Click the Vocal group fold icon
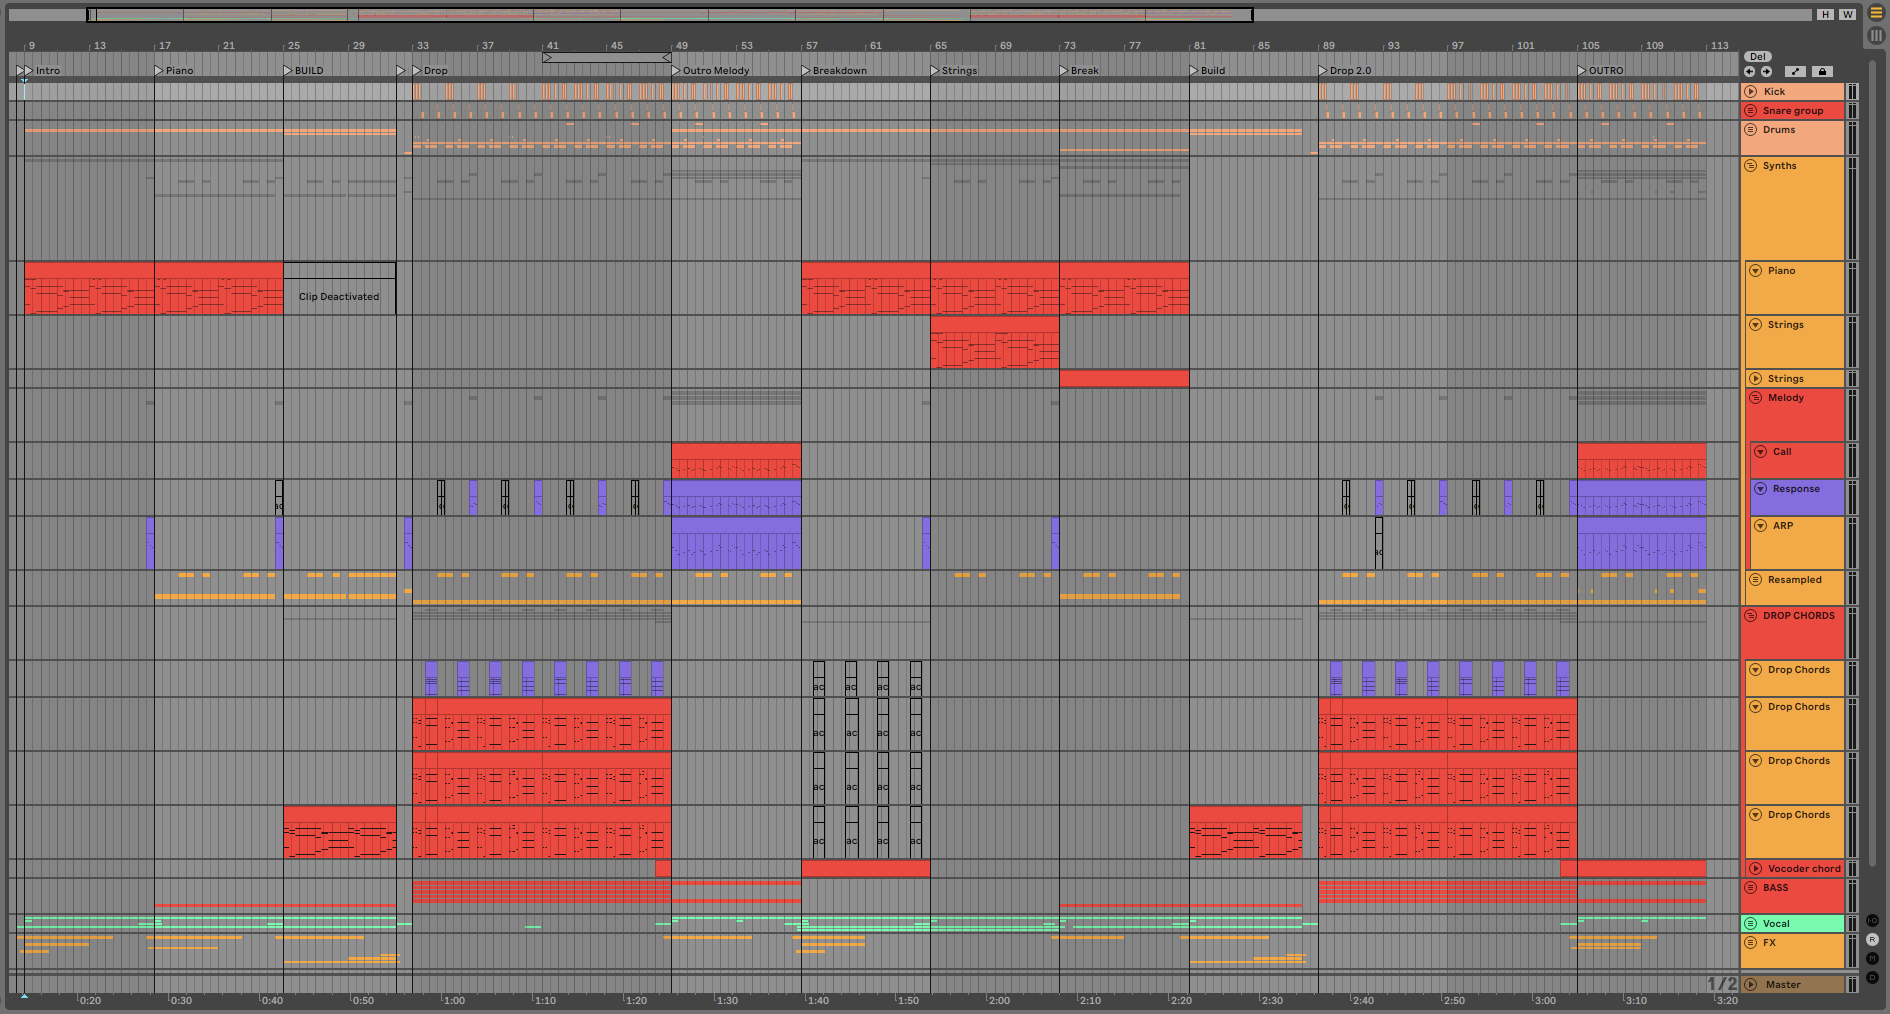This screenshot has height=1014, width=1890. pos(1751,924)
